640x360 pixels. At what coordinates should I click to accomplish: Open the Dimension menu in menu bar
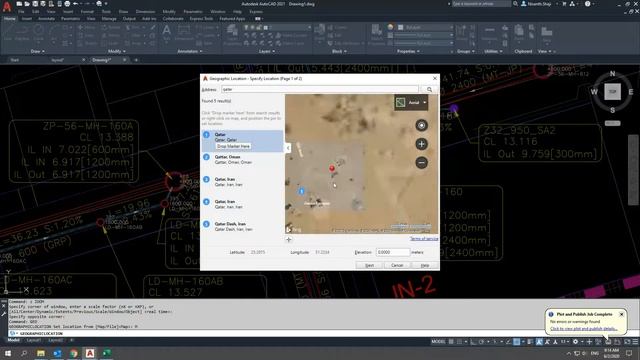(x=145, y=11)
